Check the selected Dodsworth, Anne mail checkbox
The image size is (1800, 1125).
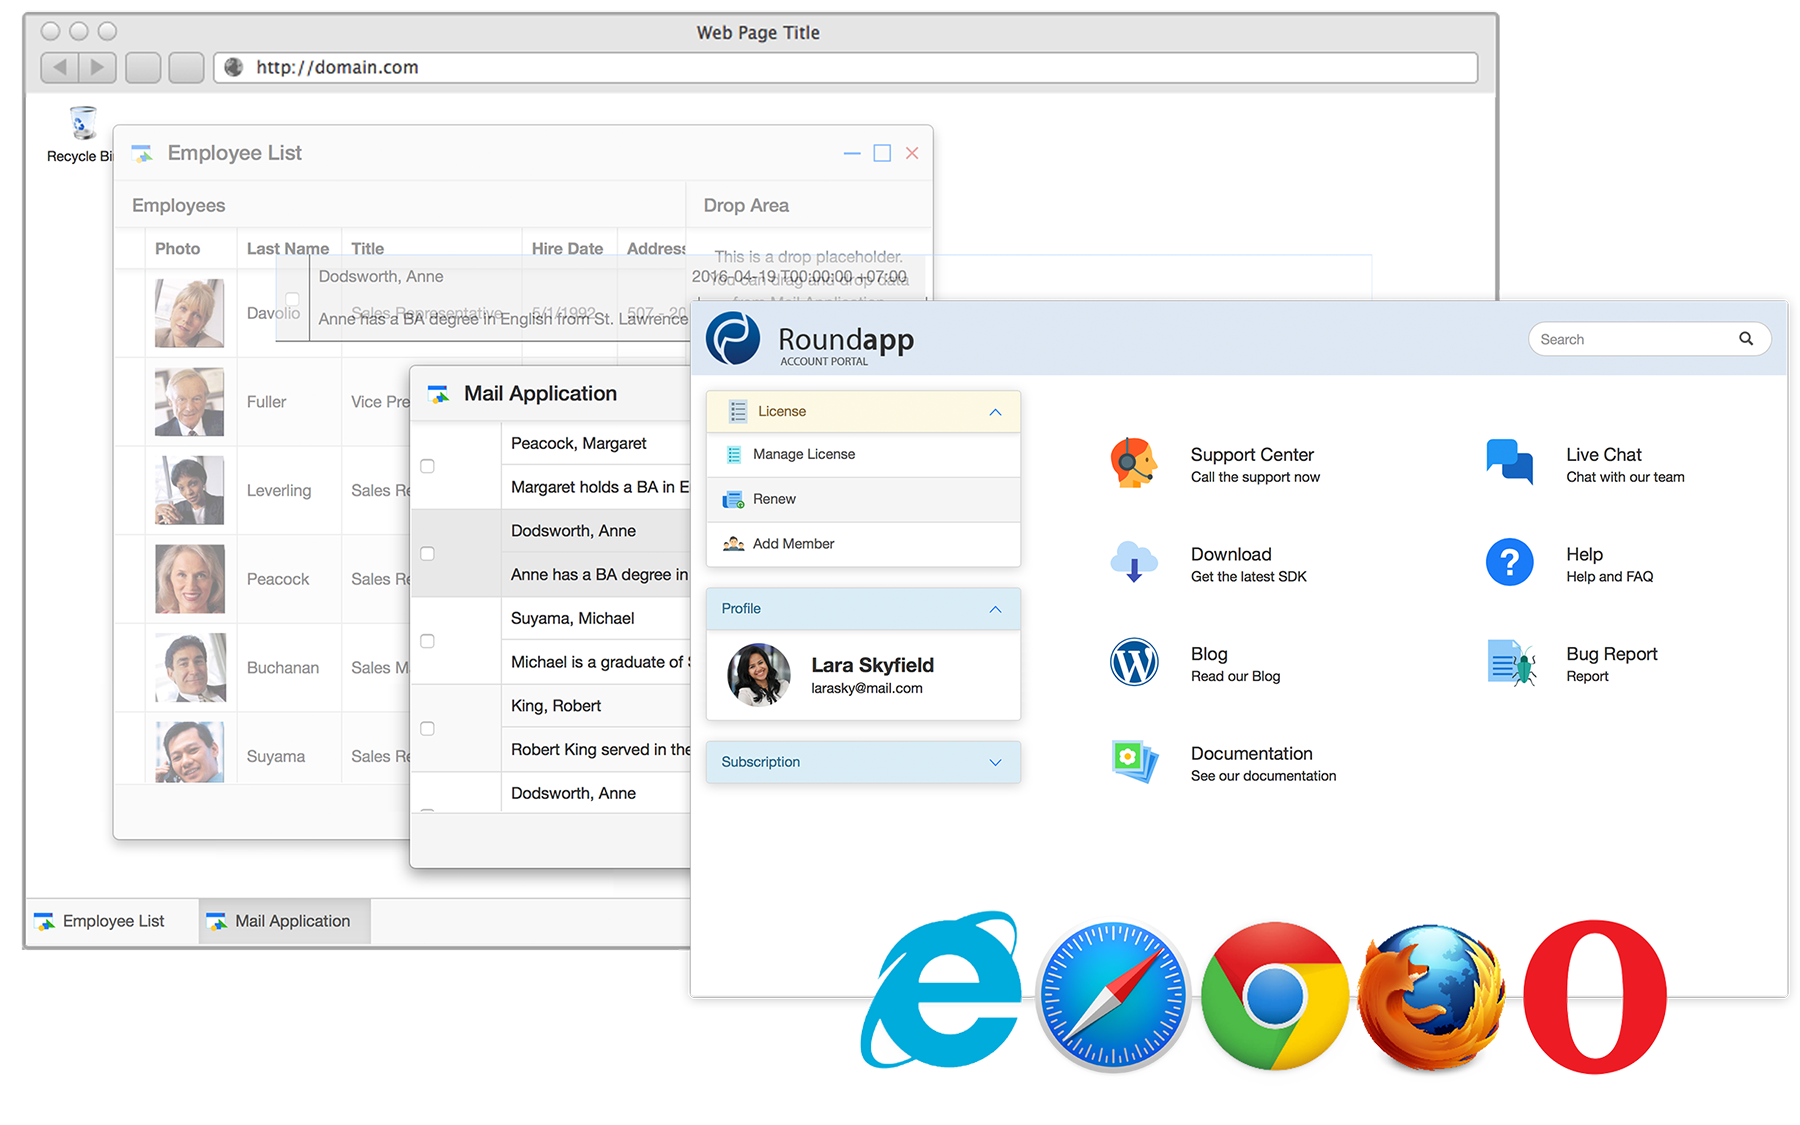coord(427,553)
